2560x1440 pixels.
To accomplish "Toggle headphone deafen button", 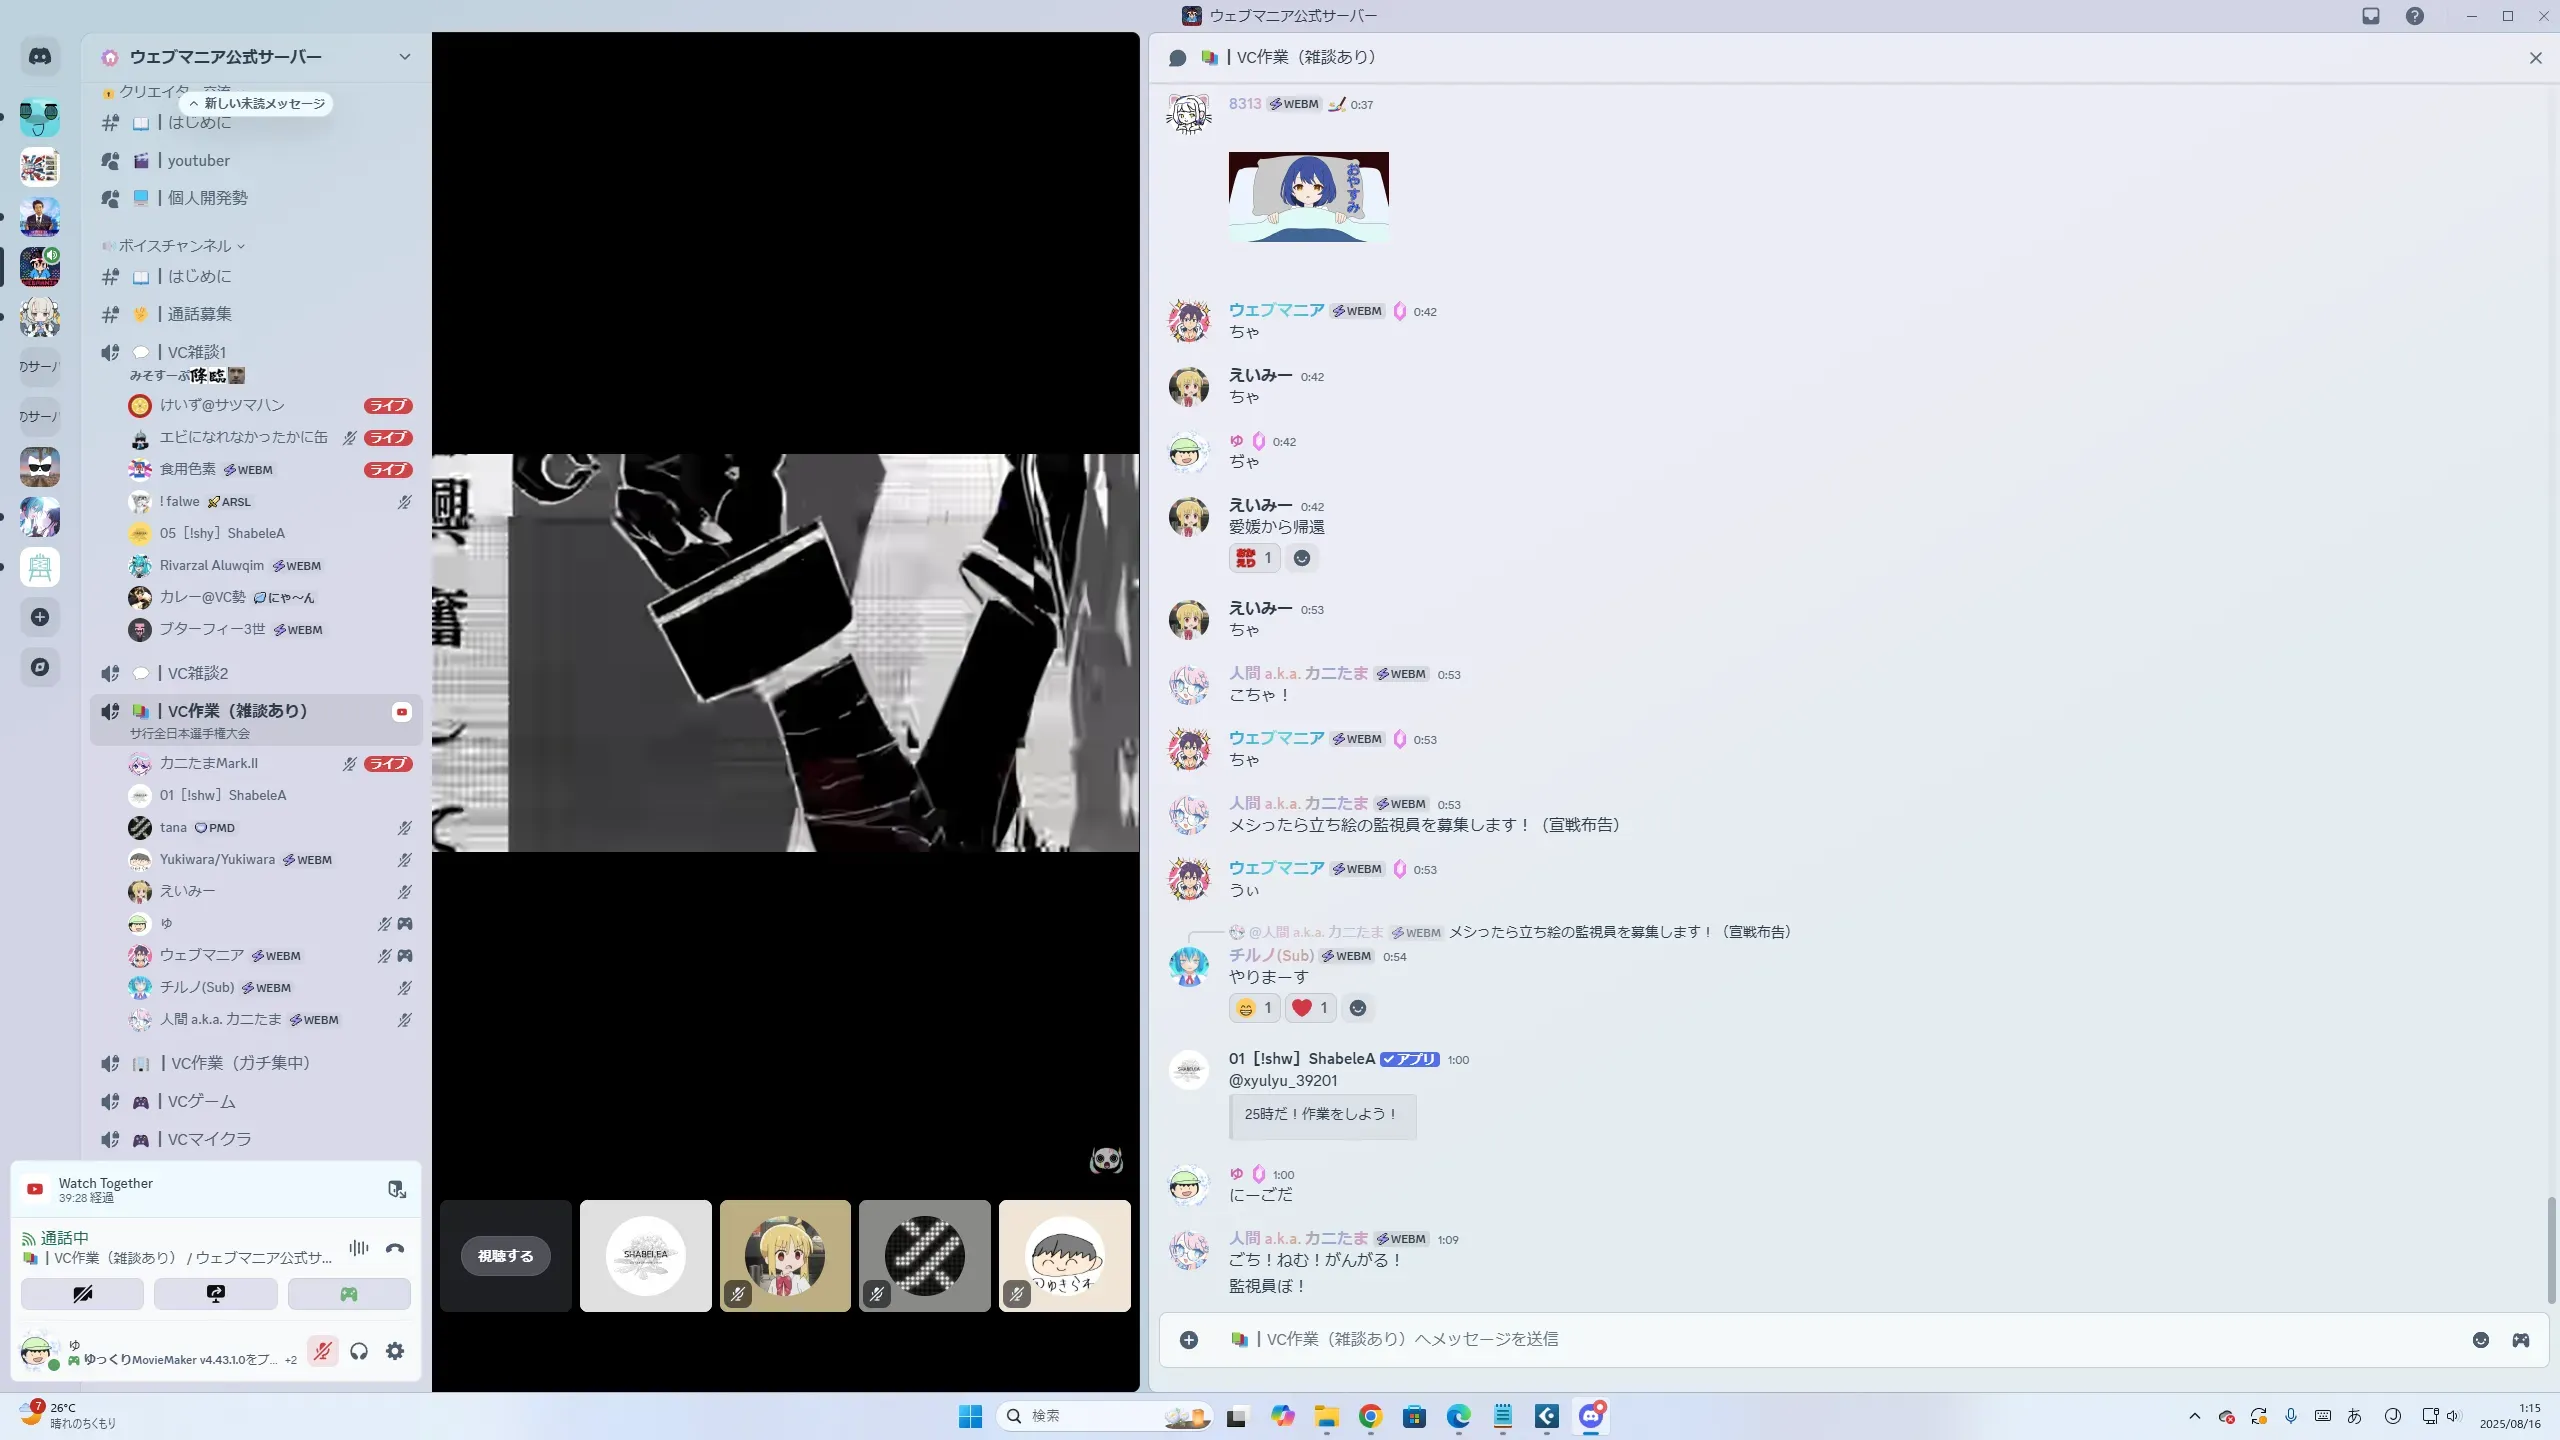I will (x=359, y=1352).
